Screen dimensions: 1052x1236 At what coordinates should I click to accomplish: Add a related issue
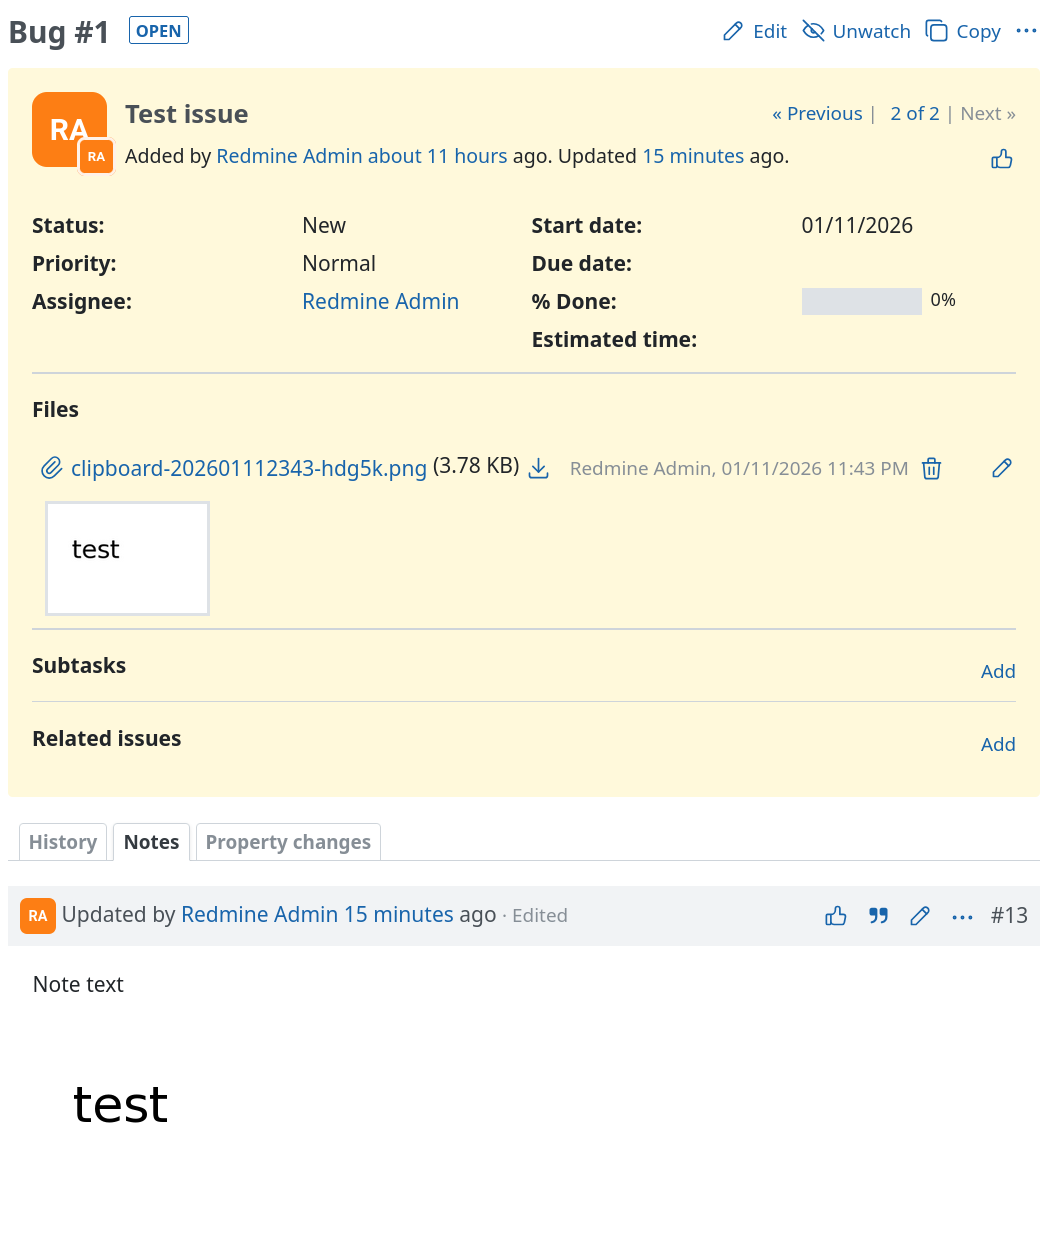(x=997, y=744)
